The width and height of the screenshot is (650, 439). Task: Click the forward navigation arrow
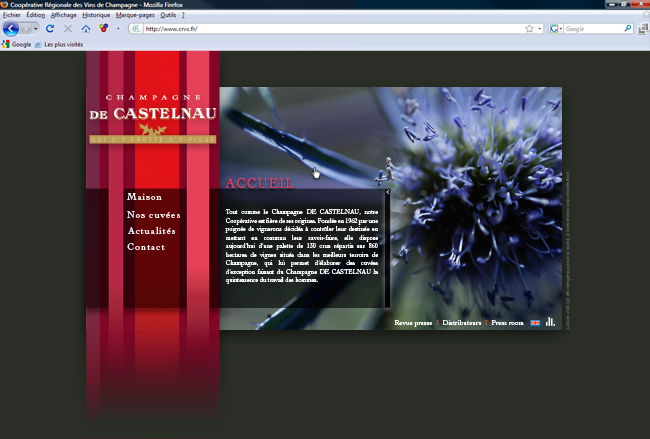click(26, 29)
